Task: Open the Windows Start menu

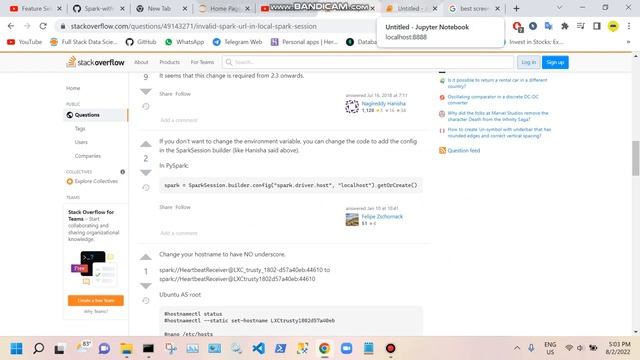Action: pyautogui.click(x=16, y=349)
